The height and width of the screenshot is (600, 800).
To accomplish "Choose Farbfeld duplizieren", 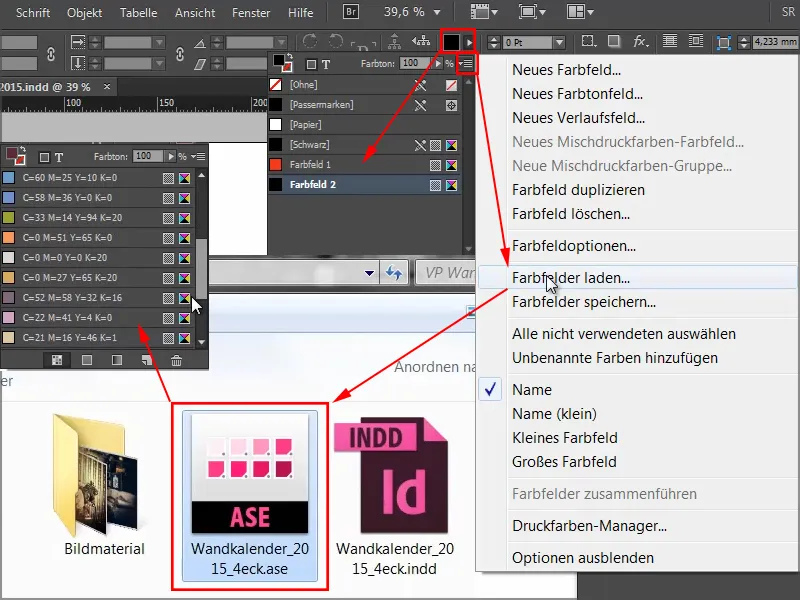I will tap(578, 190).
